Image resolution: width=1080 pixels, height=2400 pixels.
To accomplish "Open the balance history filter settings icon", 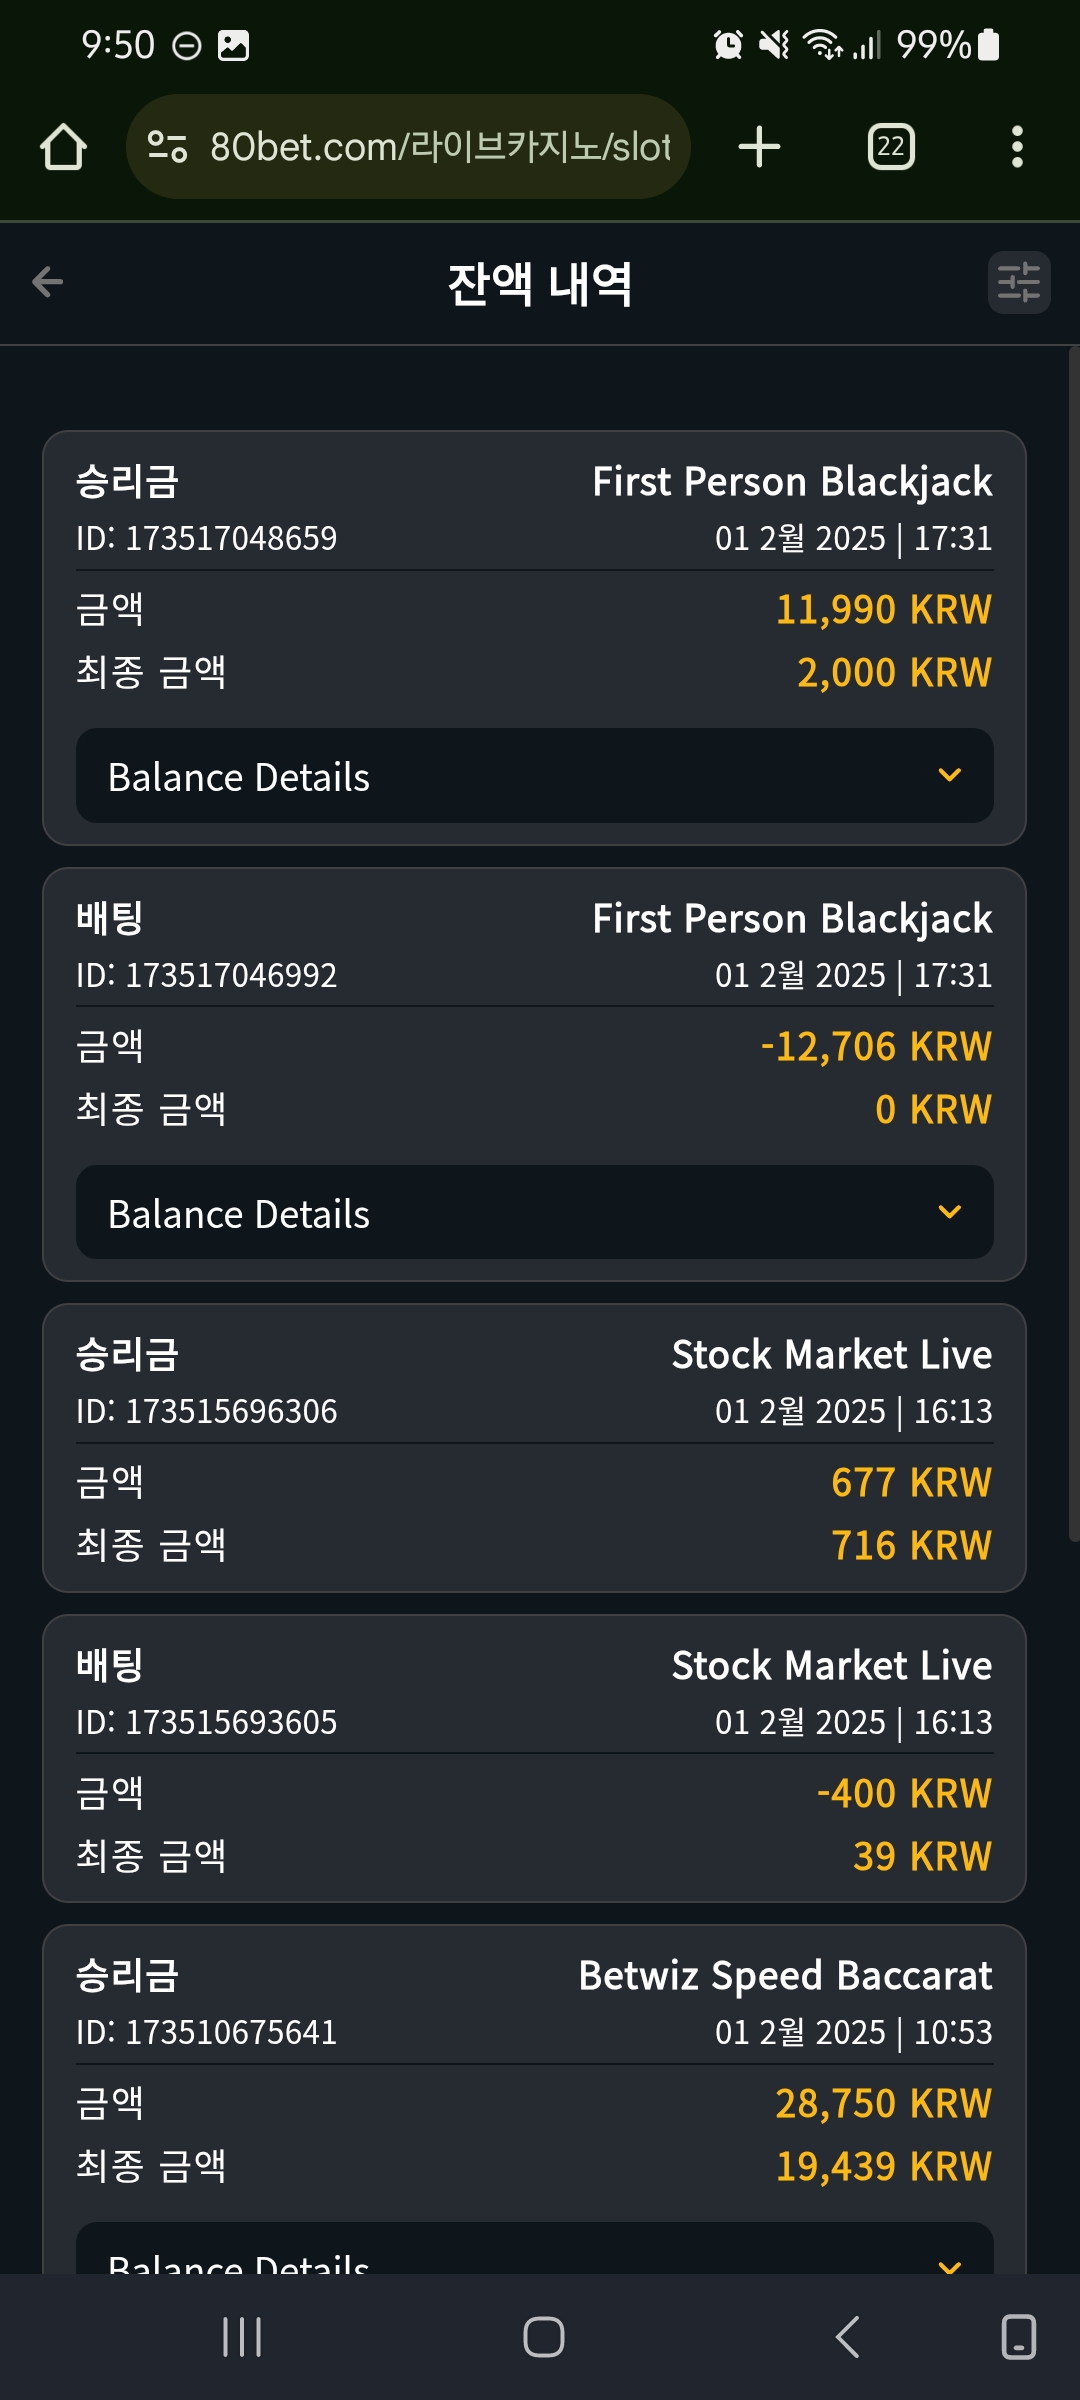I will point(1019,282).
